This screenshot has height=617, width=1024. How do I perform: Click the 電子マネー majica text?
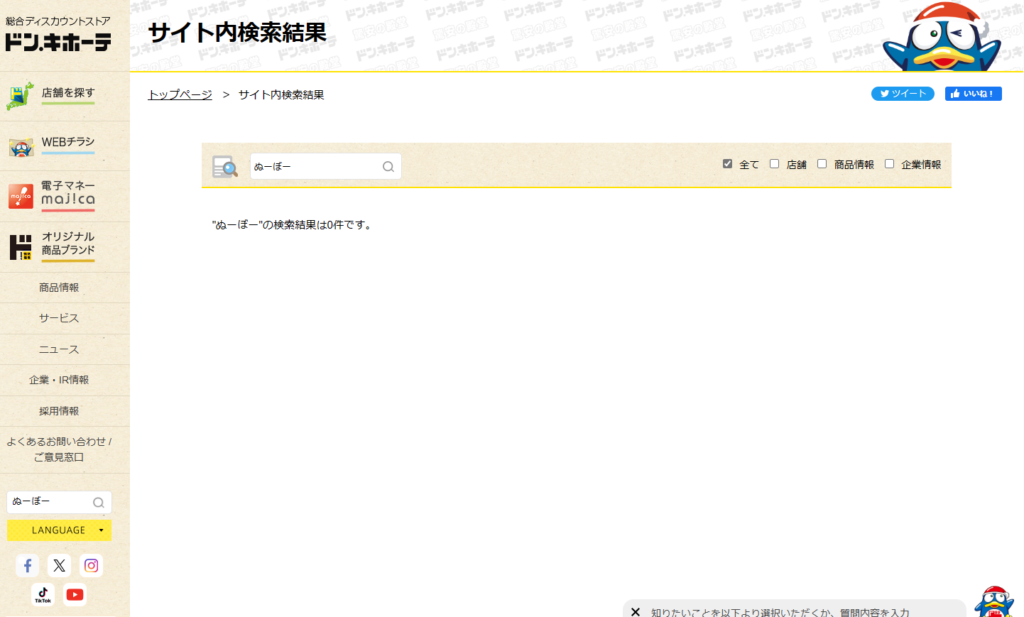68,193
